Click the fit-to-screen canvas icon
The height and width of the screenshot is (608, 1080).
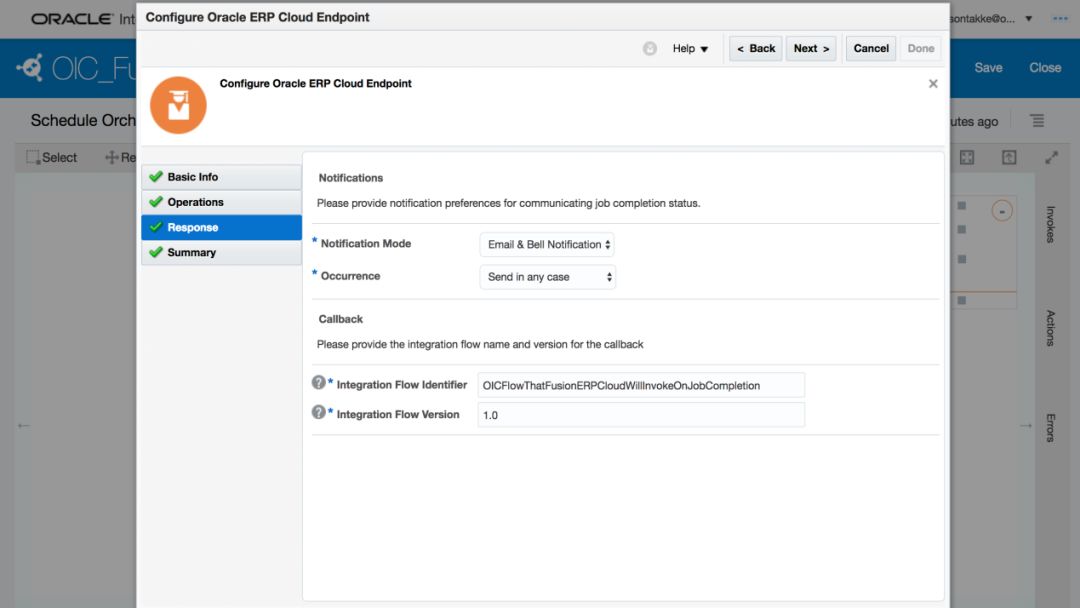967,158
